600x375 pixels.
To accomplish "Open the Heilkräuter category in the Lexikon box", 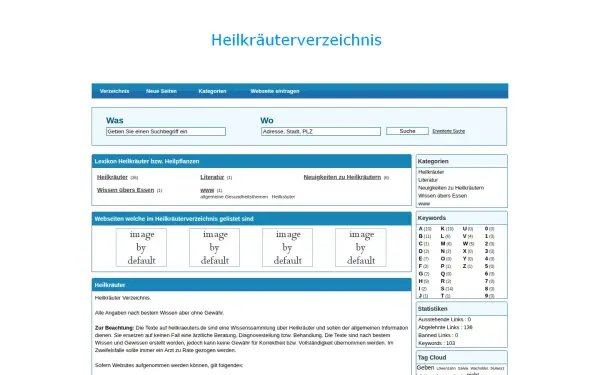I will [x=112, y=177].
